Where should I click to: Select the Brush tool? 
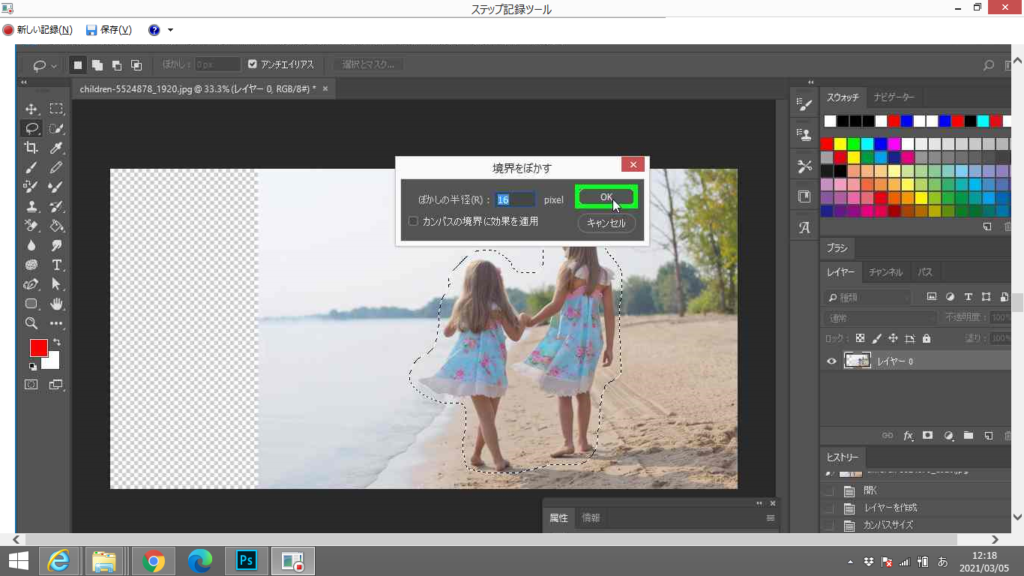click(31, 167)
